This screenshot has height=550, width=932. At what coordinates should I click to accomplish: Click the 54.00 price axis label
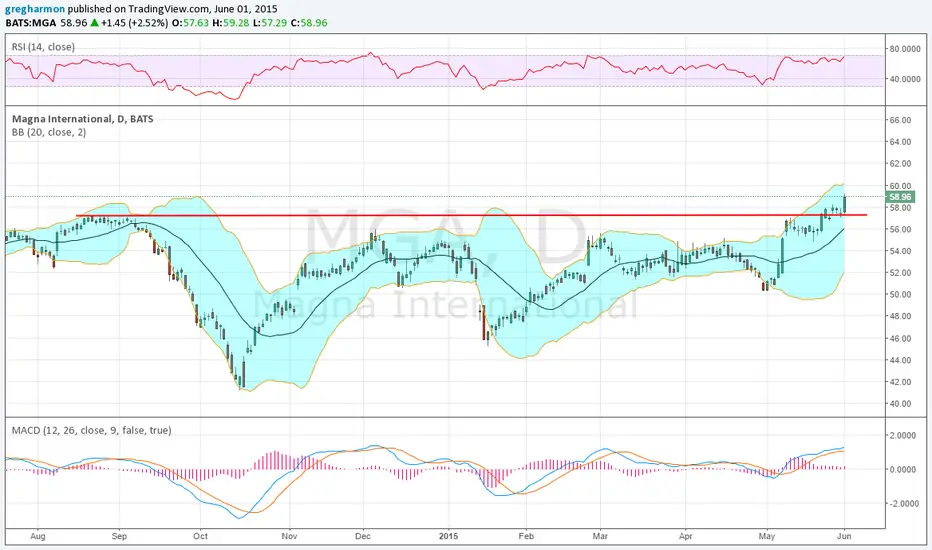coord(900,251)
